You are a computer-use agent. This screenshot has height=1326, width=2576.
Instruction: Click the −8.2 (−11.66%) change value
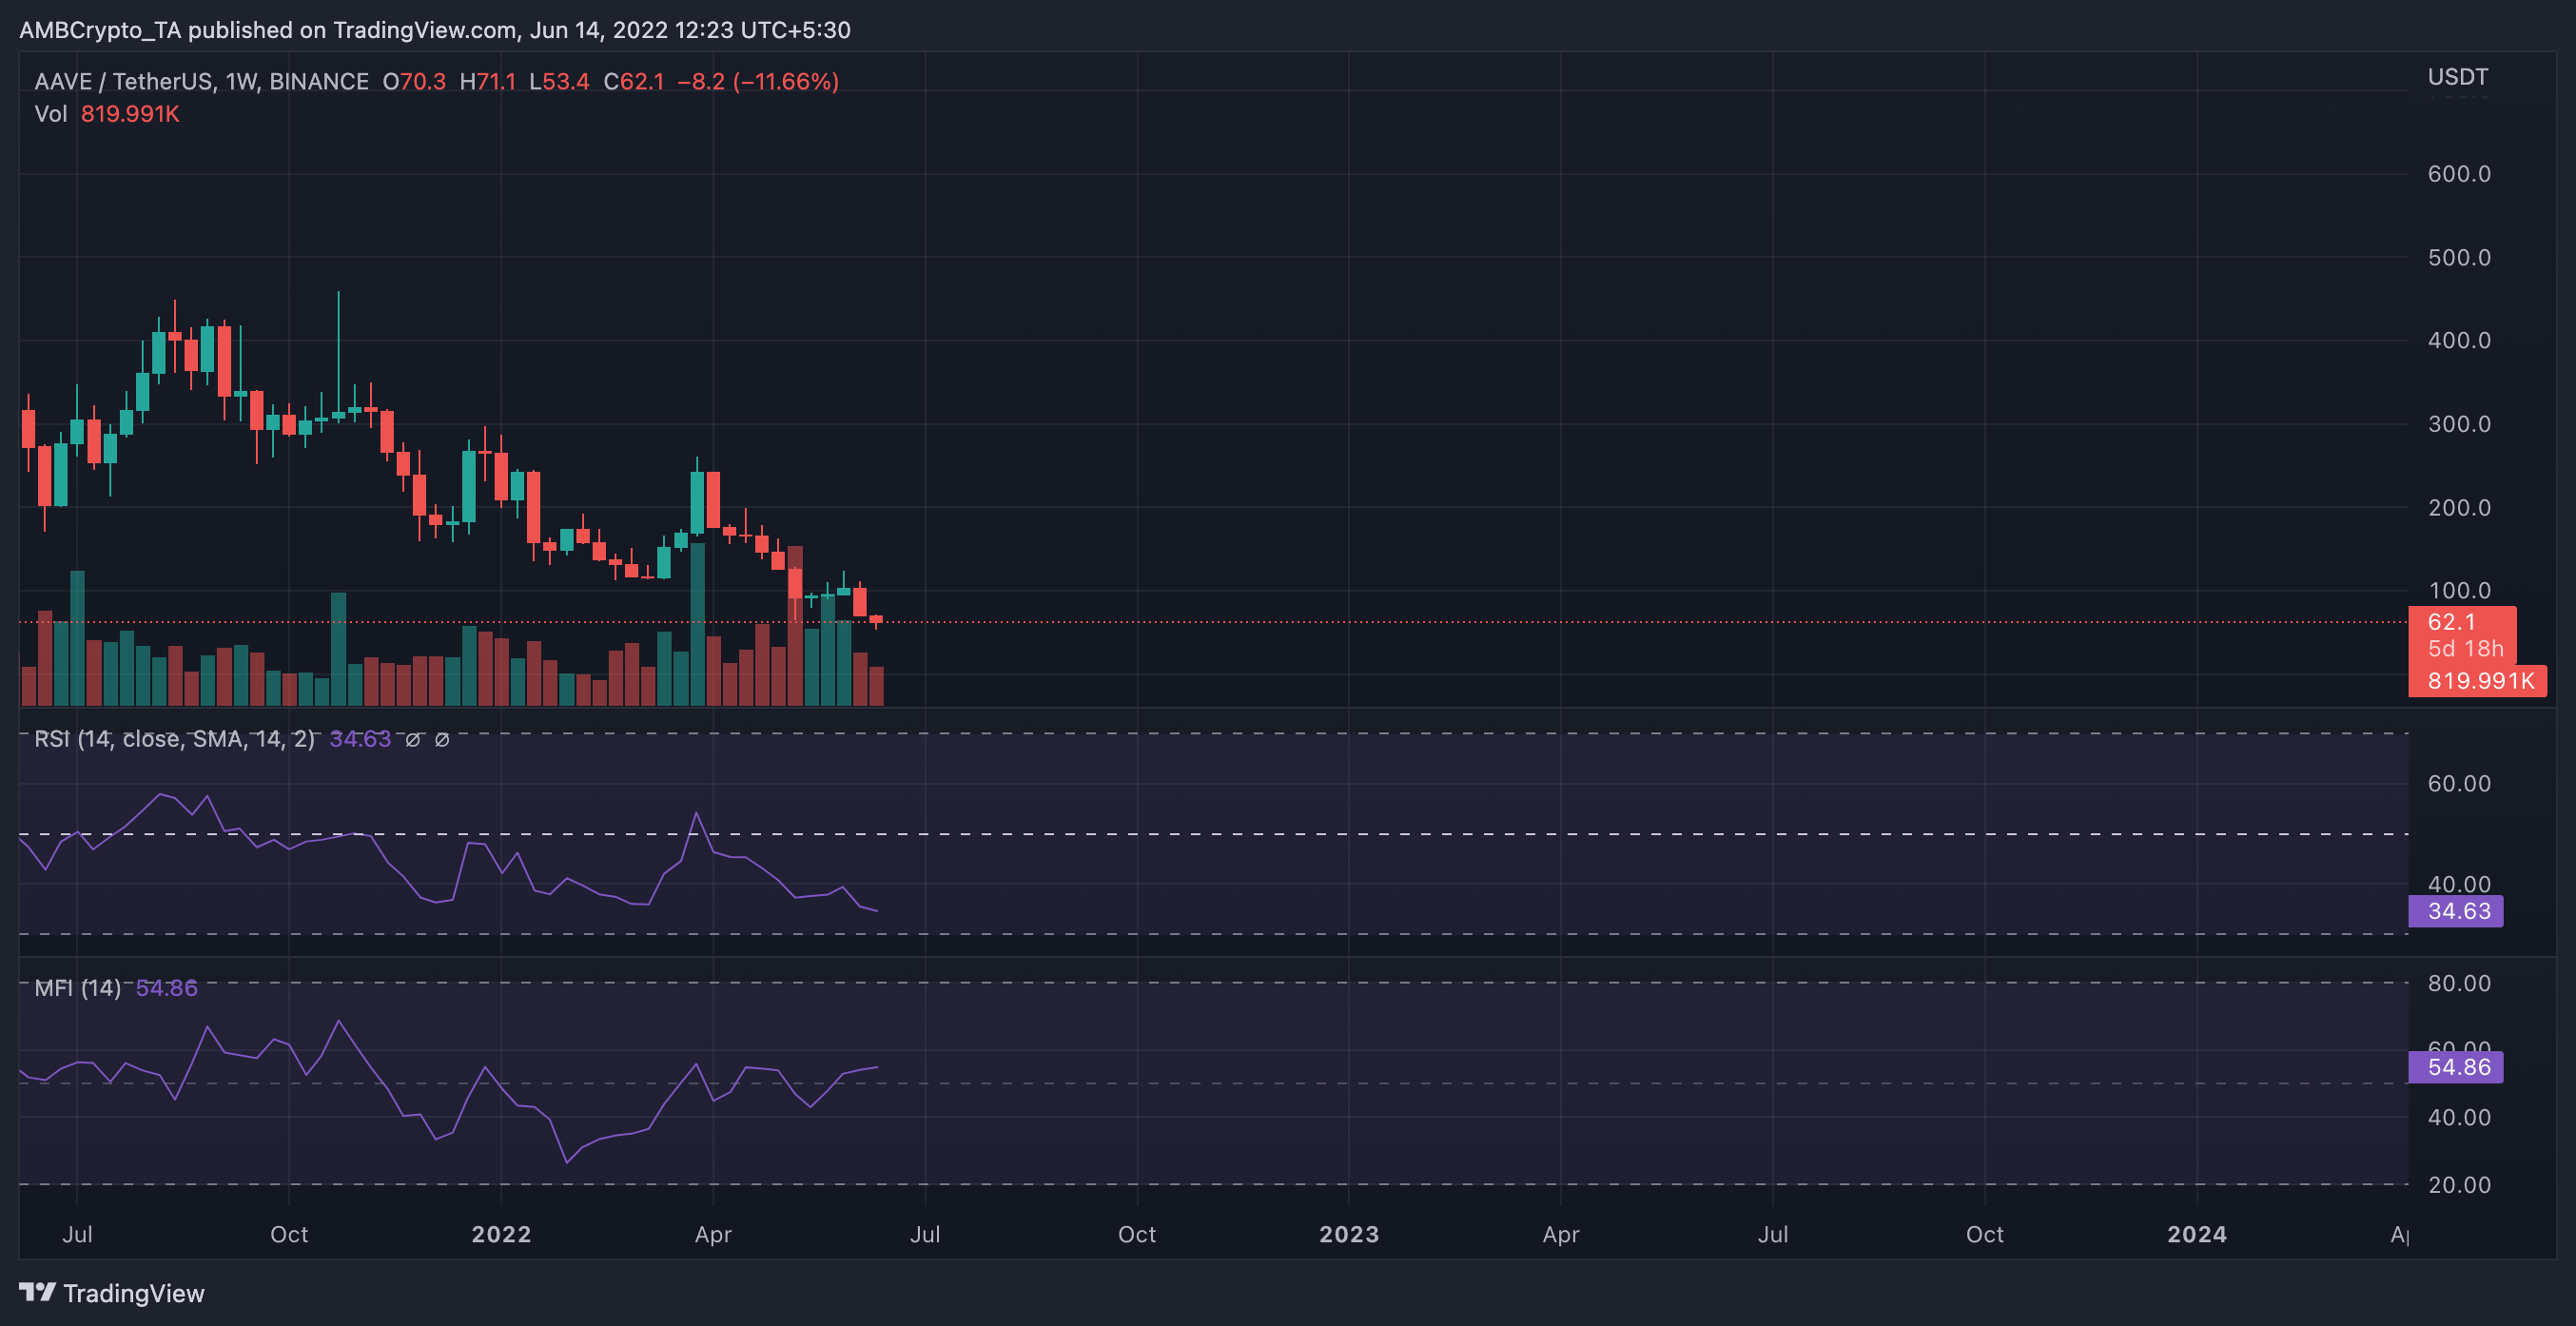(758, 82)
